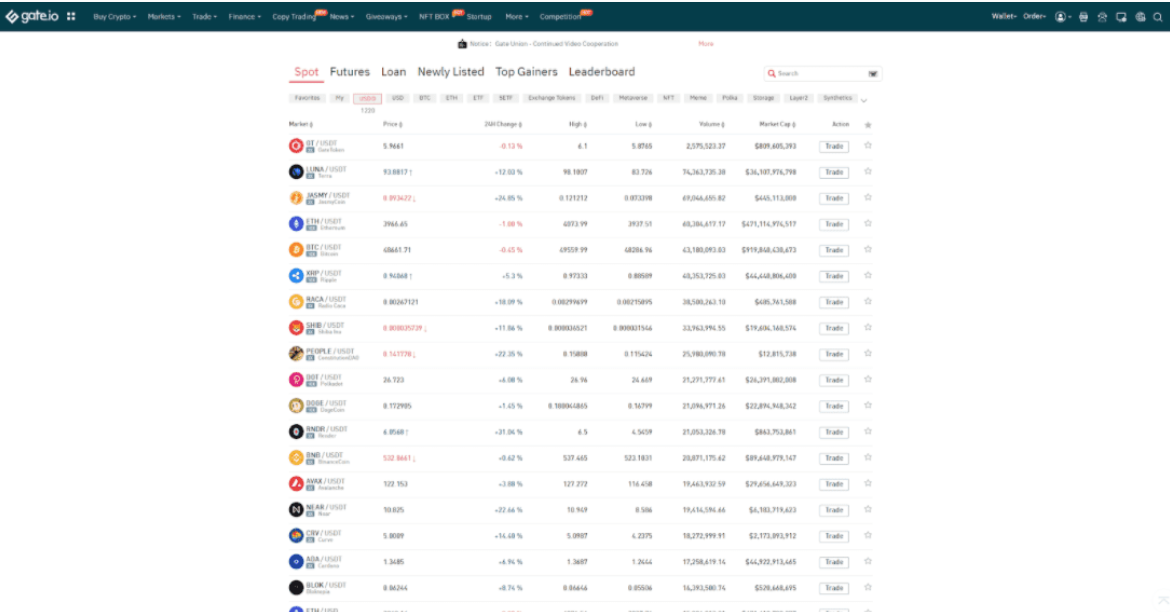Open NFT BOX in top bar
Image resolution: width=1170 pixels, height=612 pixels.
tap(434, 16)
